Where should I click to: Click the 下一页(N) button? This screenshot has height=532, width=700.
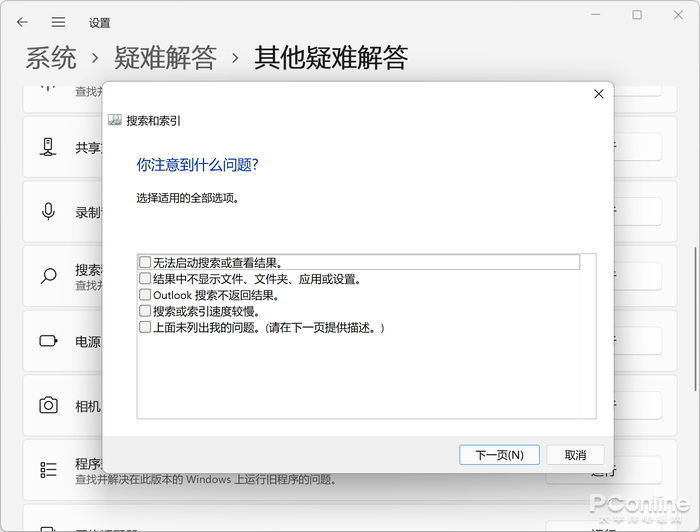point(499,455)
